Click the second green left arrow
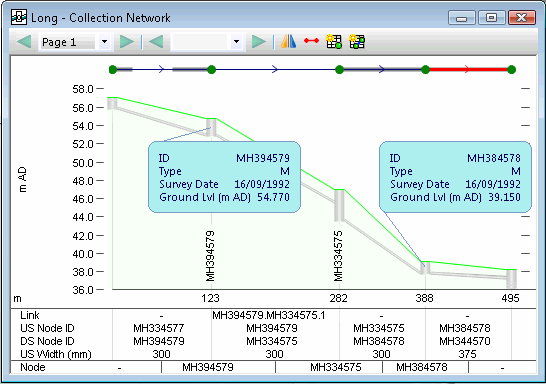546x384 pixels. point(156,42)
